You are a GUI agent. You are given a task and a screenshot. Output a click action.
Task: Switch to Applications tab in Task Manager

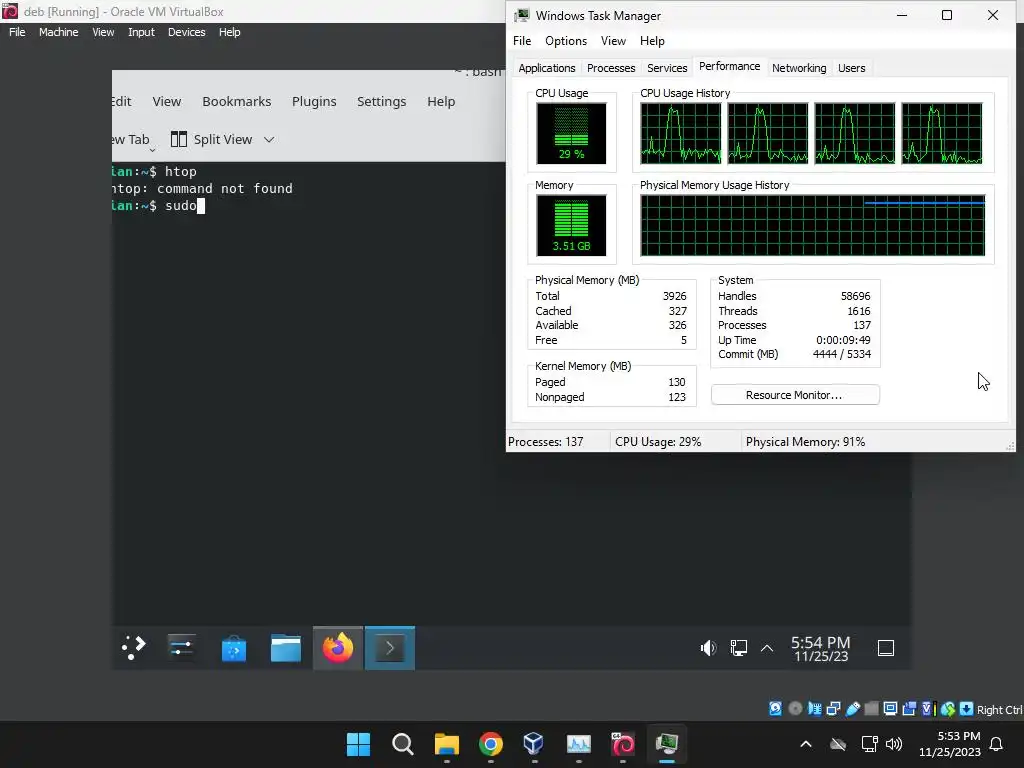[x=547, y=68]
